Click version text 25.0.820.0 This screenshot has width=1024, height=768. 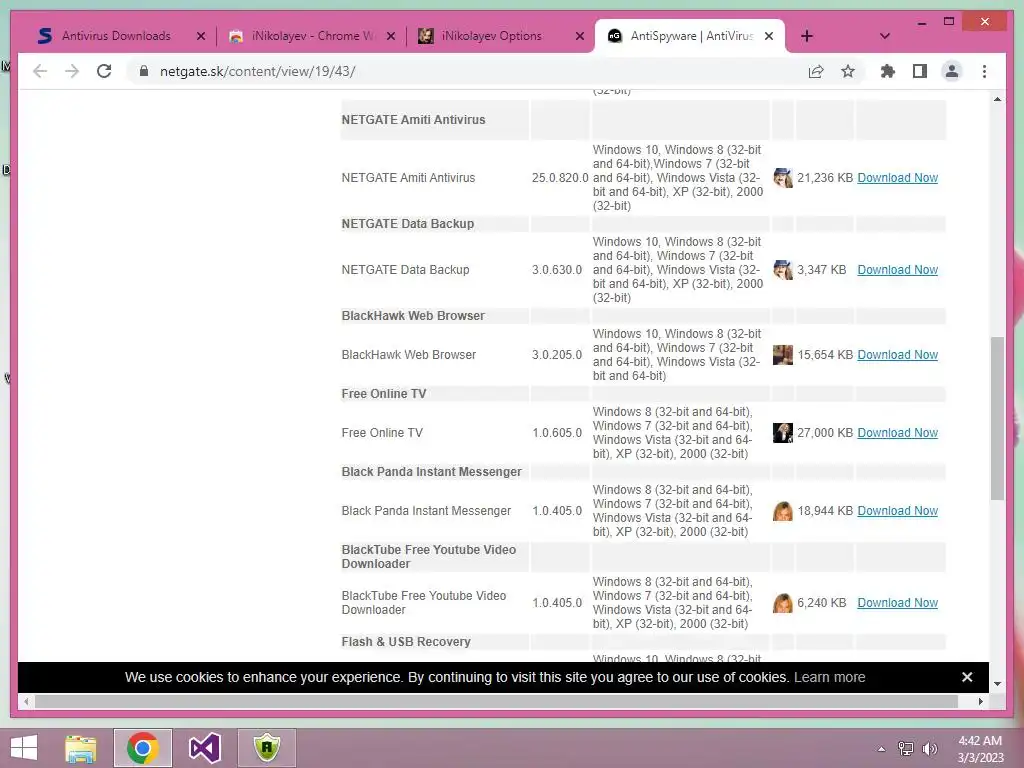click(560, 178)
